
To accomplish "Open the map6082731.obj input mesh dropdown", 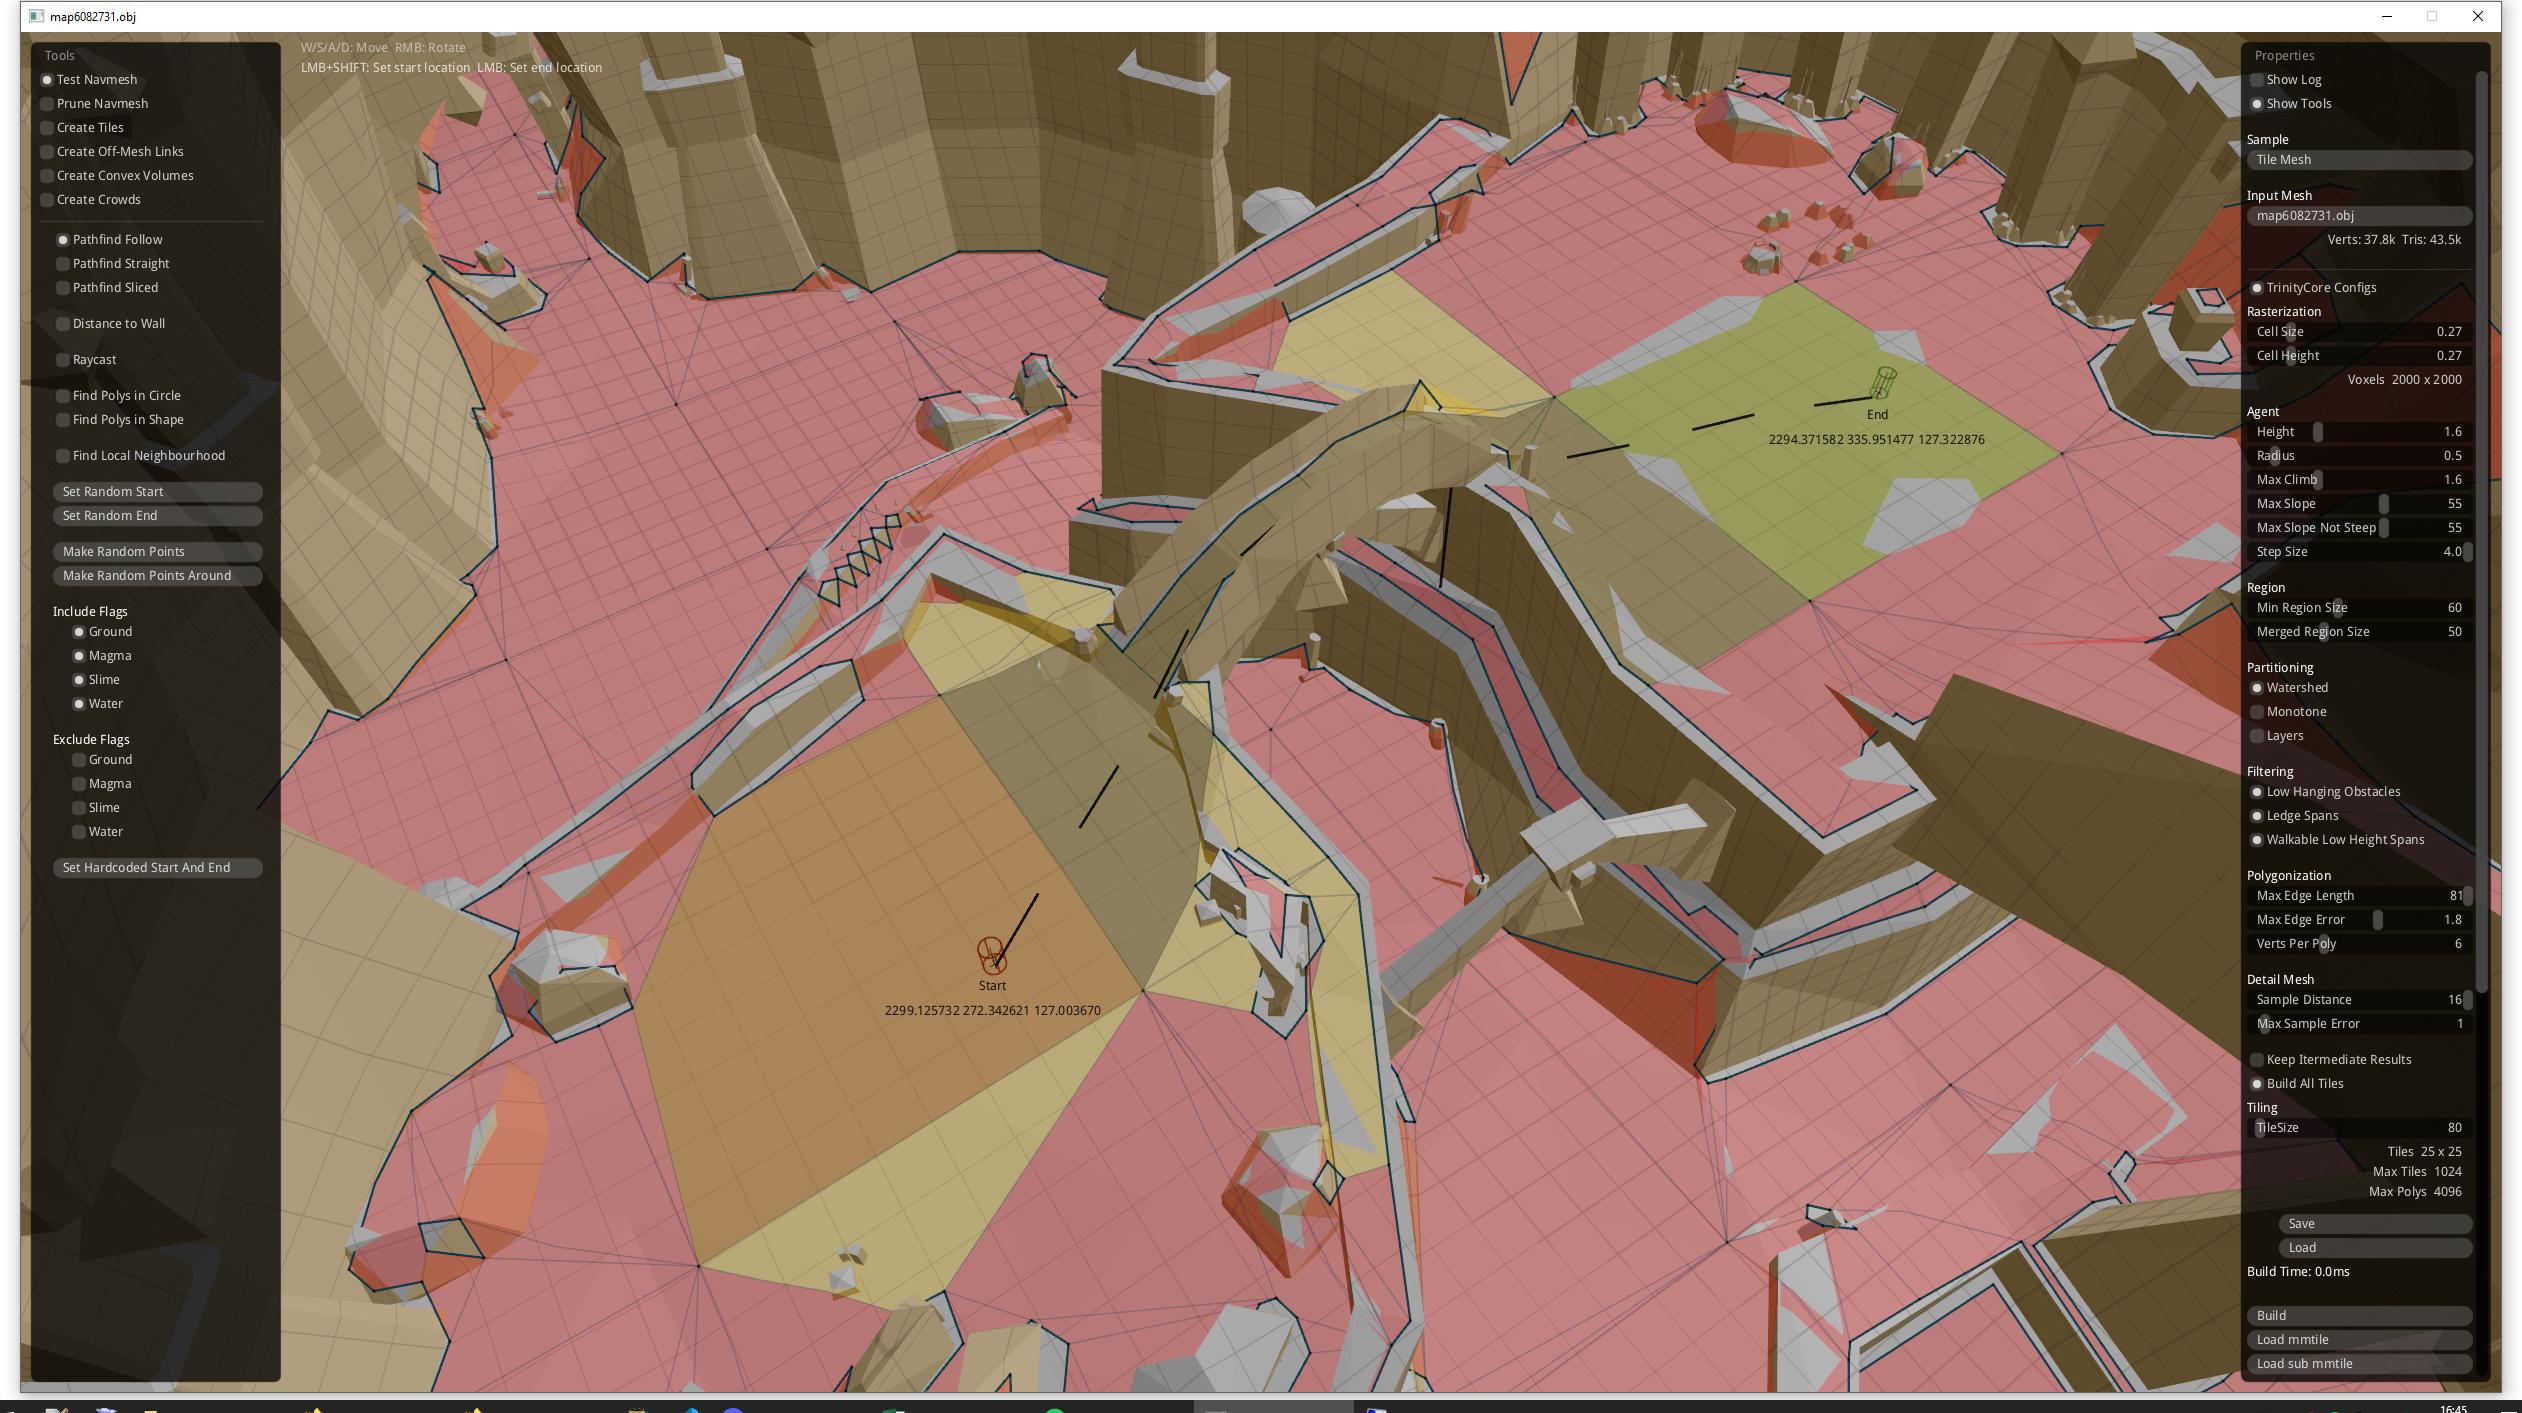I will tap(2357, 215).
